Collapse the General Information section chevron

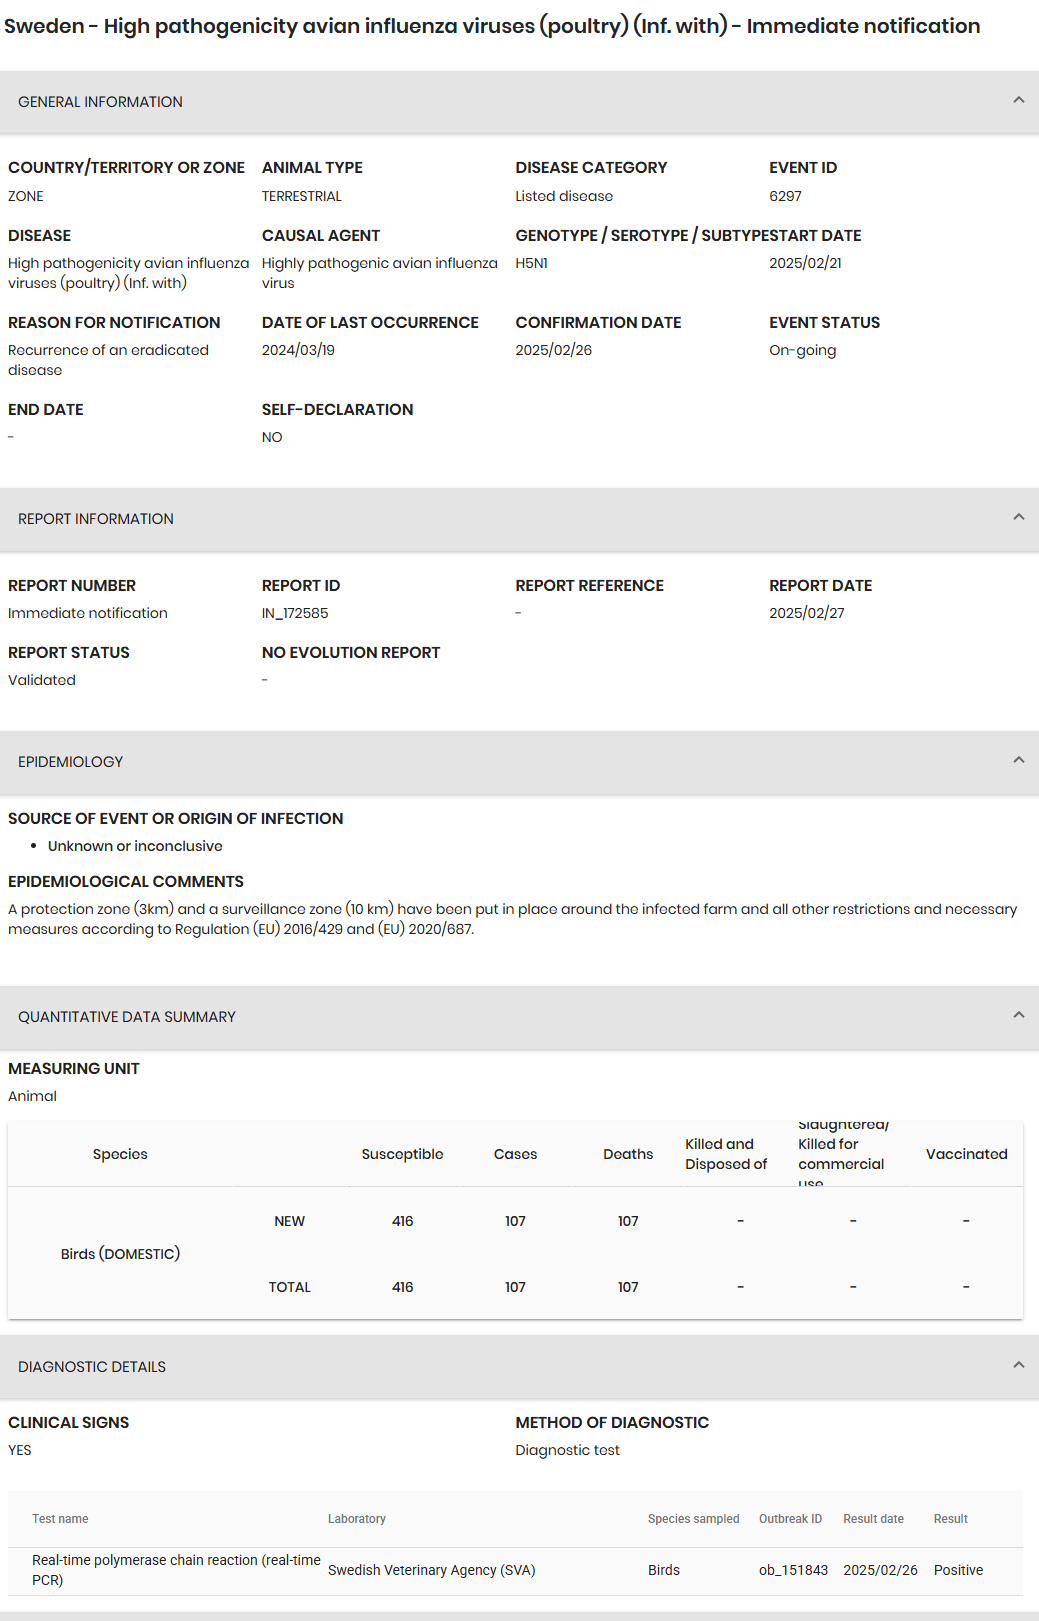pos(1018,100)
